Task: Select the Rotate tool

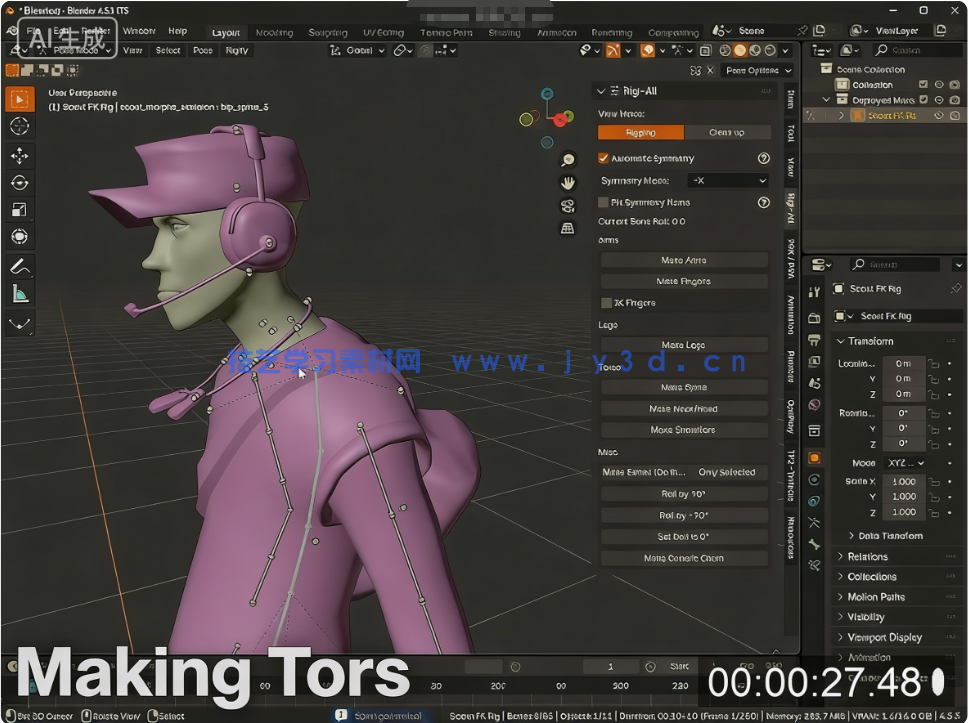Action: click(20, 181)
